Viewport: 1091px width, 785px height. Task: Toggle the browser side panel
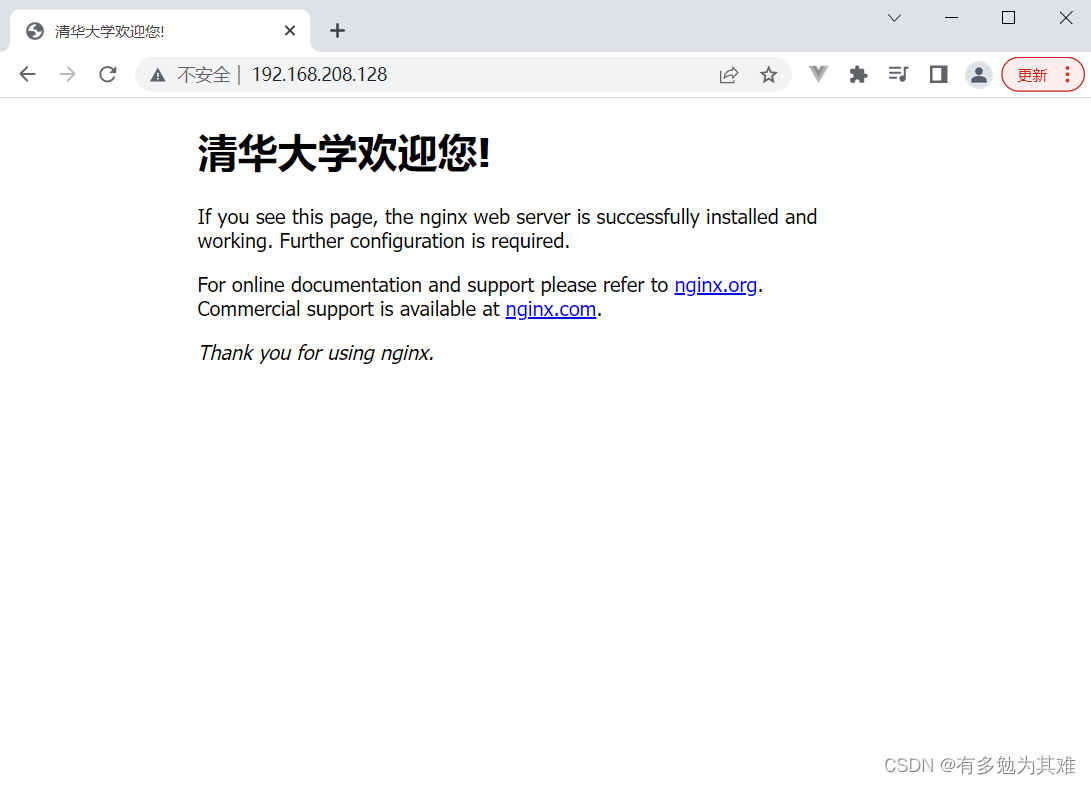939,74
